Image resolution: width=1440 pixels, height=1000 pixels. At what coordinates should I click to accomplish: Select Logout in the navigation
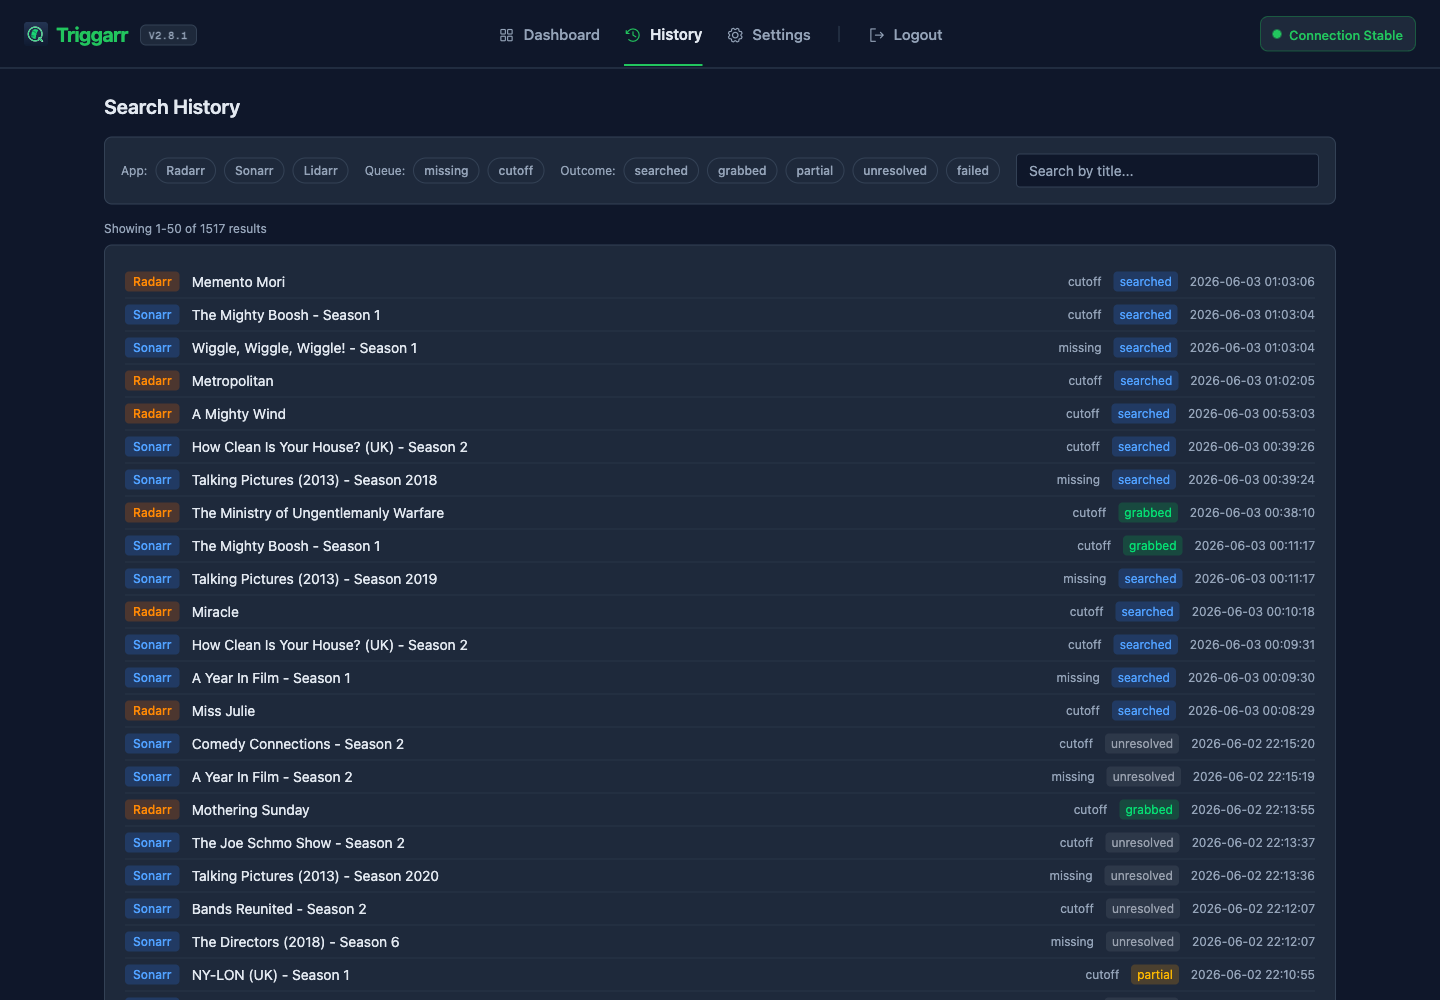pos(905,35)
